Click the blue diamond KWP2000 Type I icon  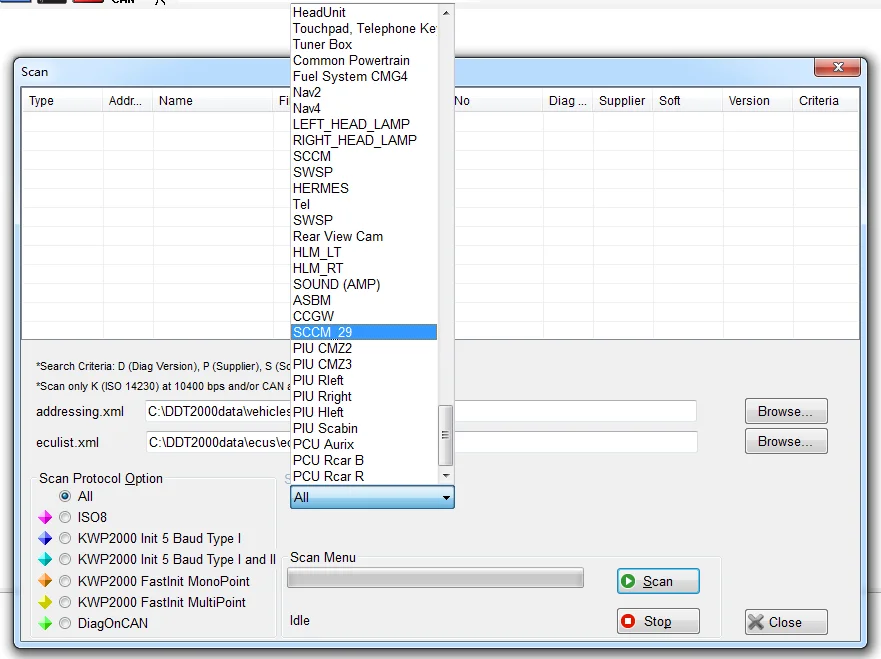[x=45, y=538]
